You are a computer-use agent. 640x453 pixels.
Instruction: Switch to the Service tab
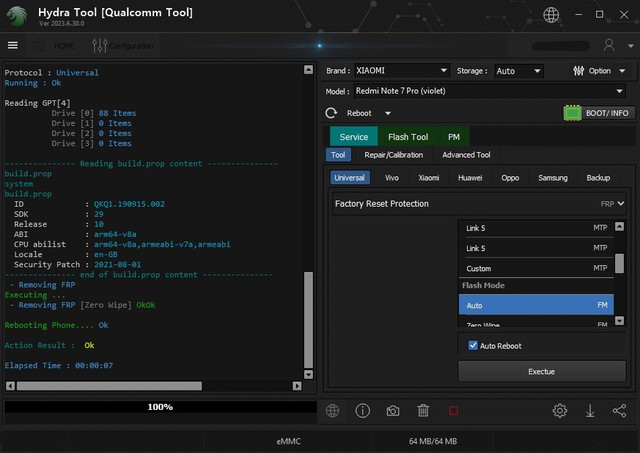coord(354,137)
